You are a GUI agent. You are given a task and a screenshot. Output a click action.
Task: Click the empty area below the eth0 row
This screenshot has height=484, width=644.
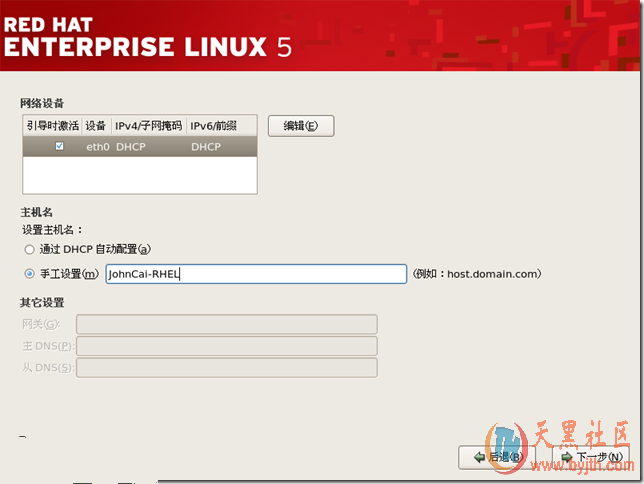pyautogui.click(x=140, y=174)
